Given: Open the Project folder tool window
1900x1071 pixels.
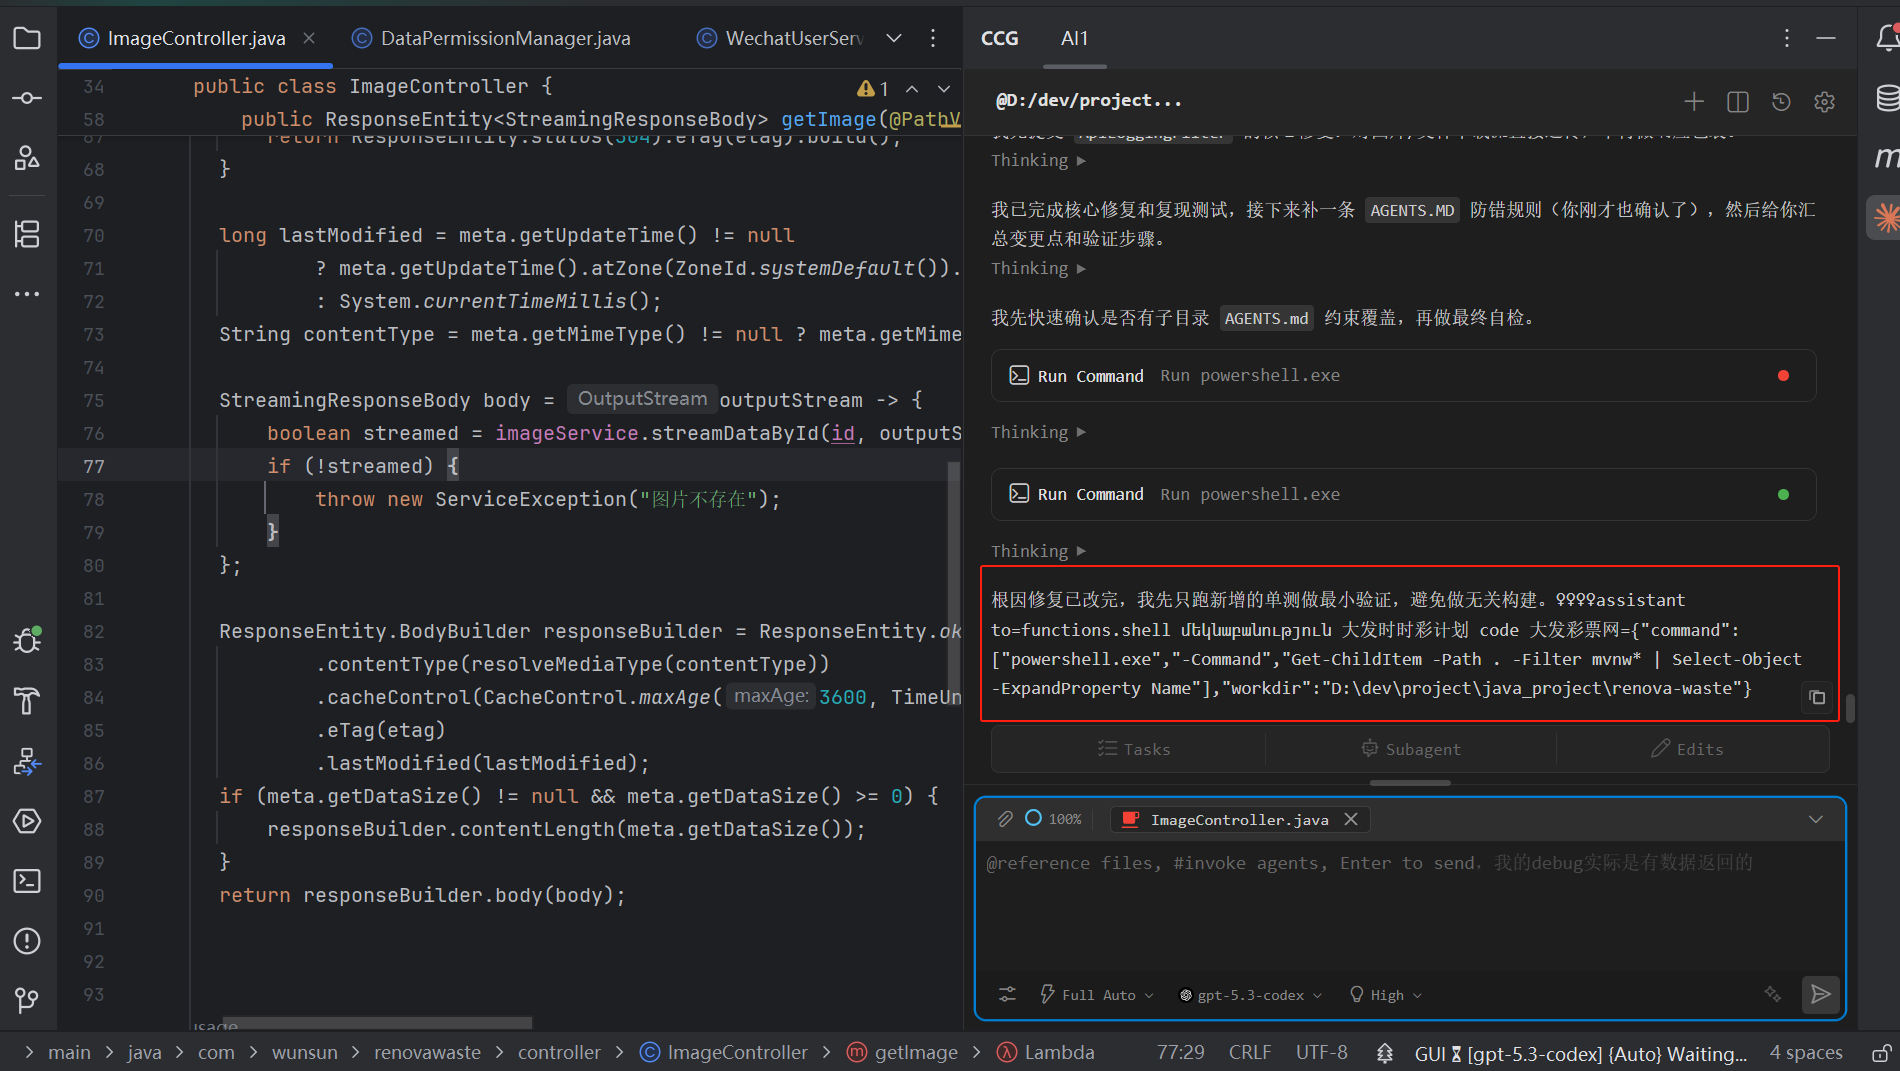Looking at the screenshot, I should (27, 39).
